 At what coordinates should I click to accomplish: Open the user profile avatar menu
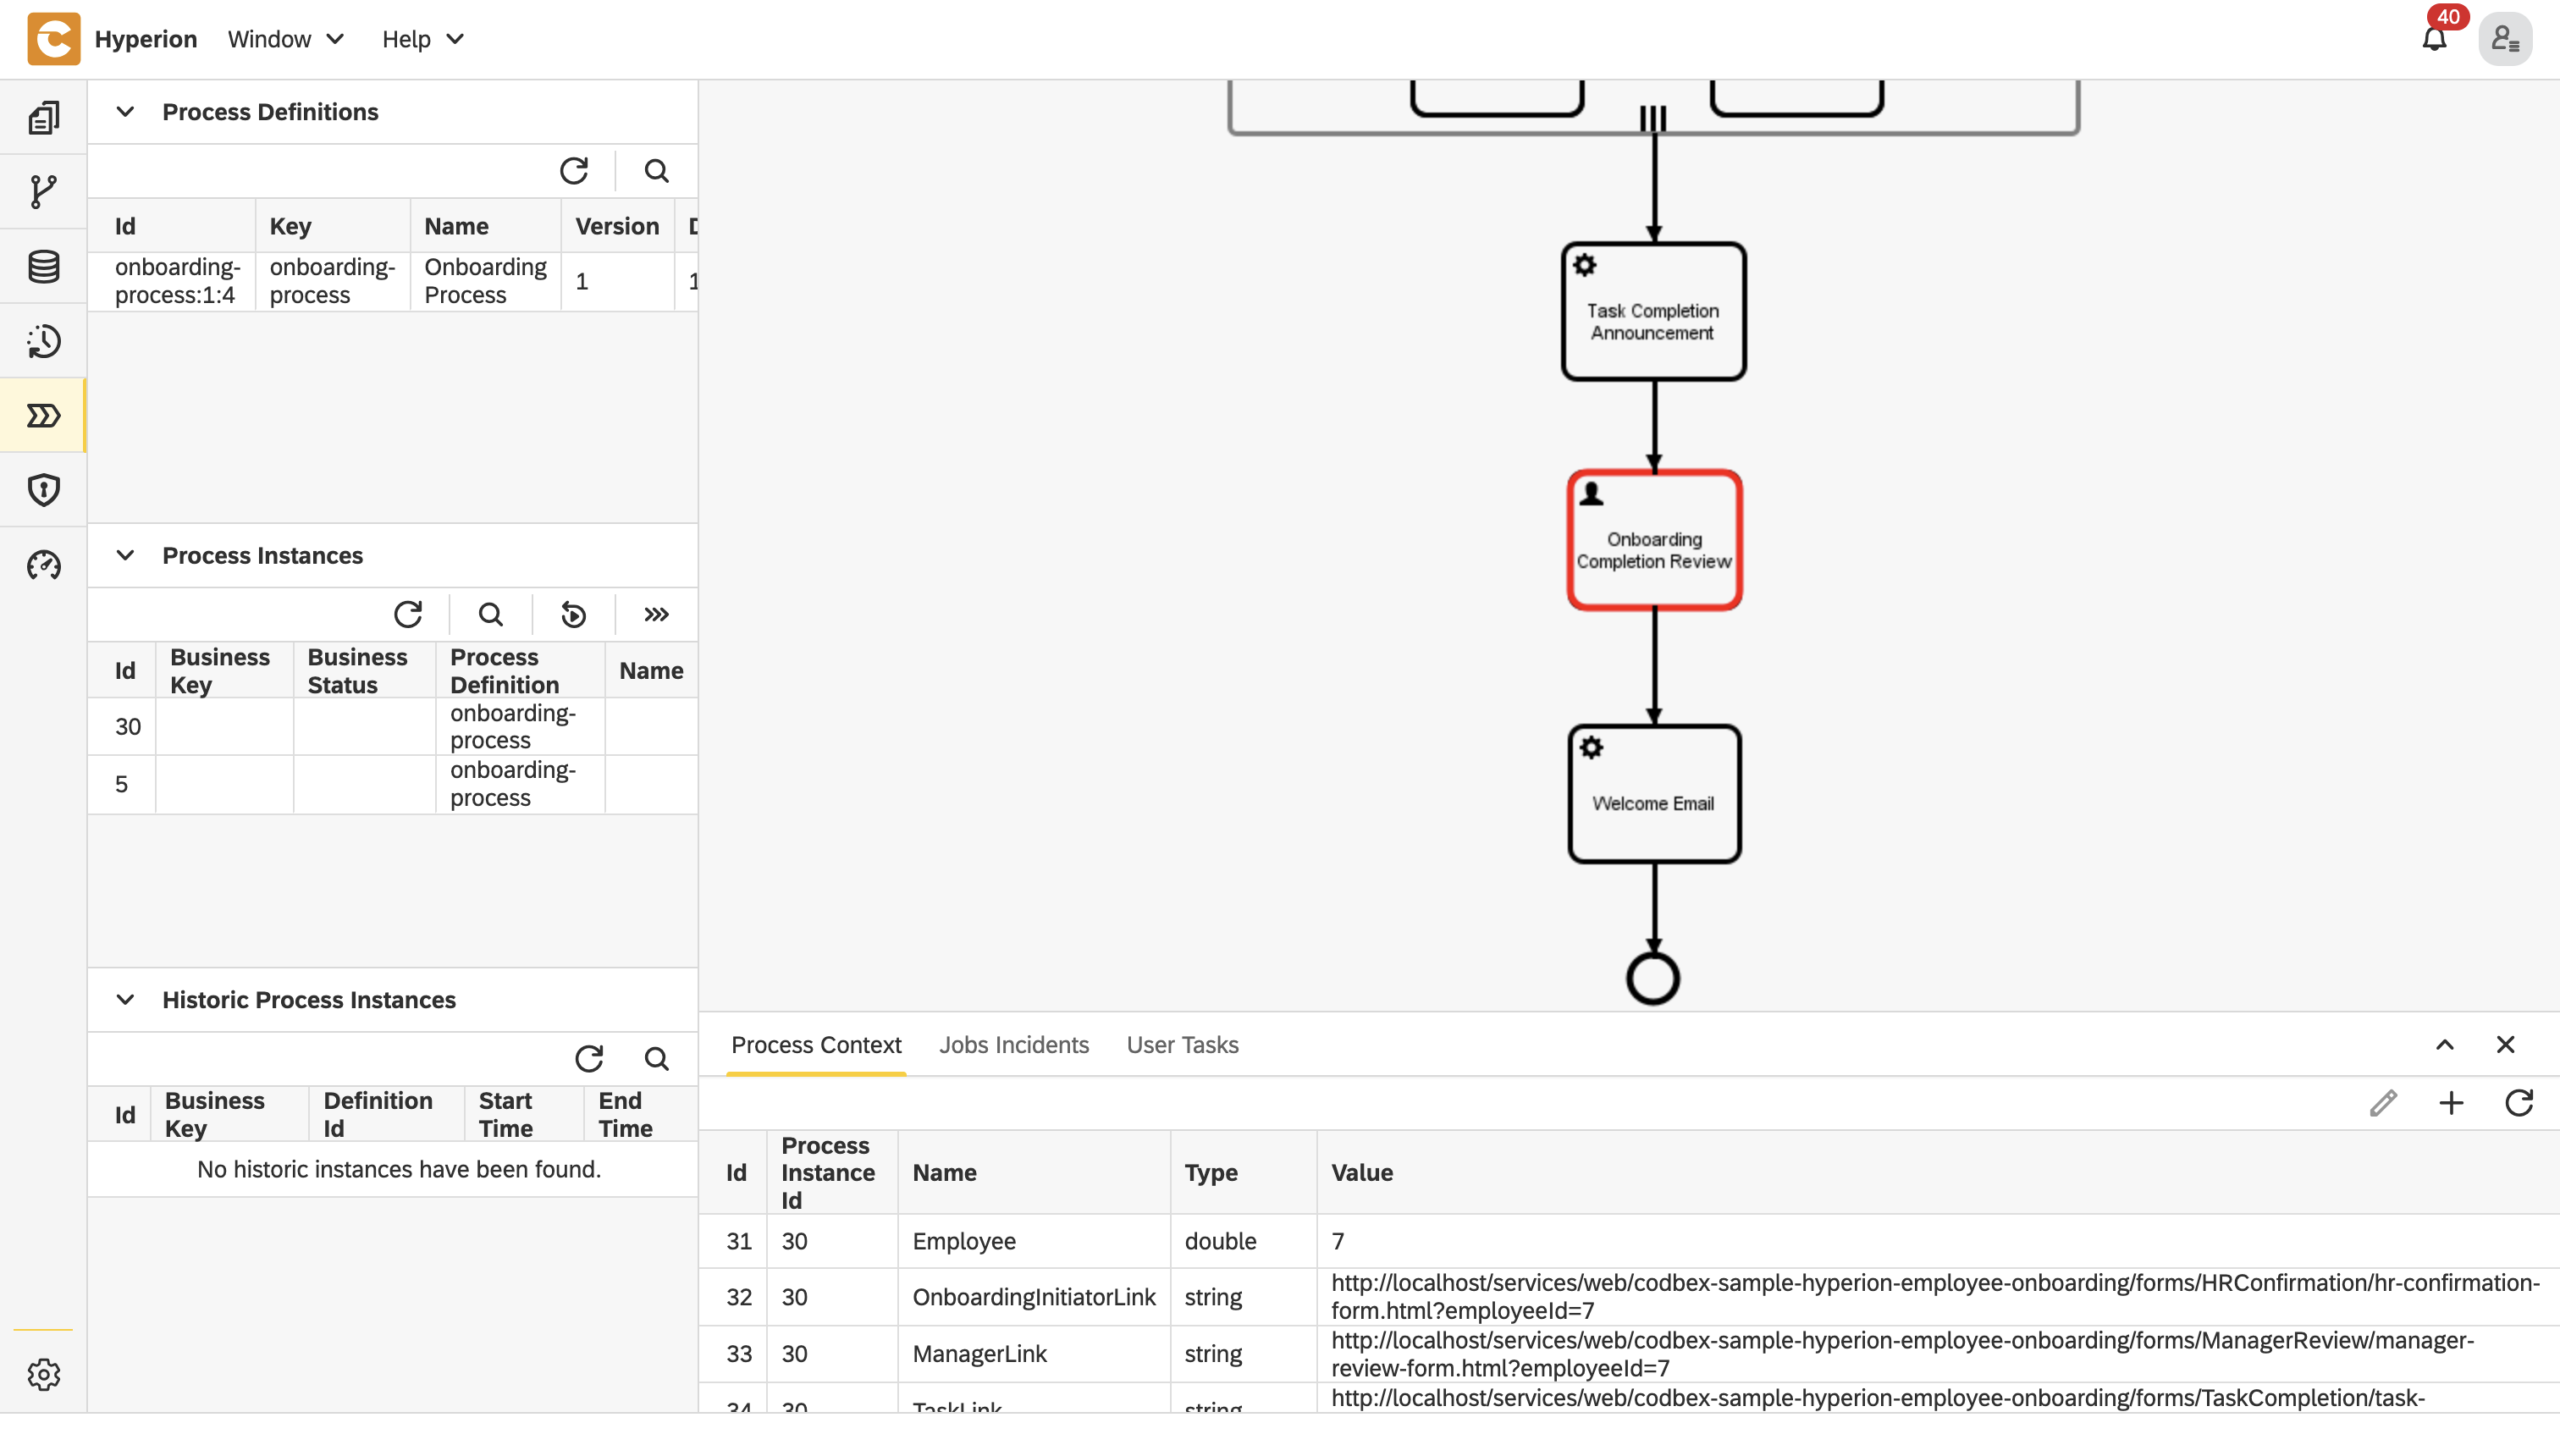click(2505, 39)
